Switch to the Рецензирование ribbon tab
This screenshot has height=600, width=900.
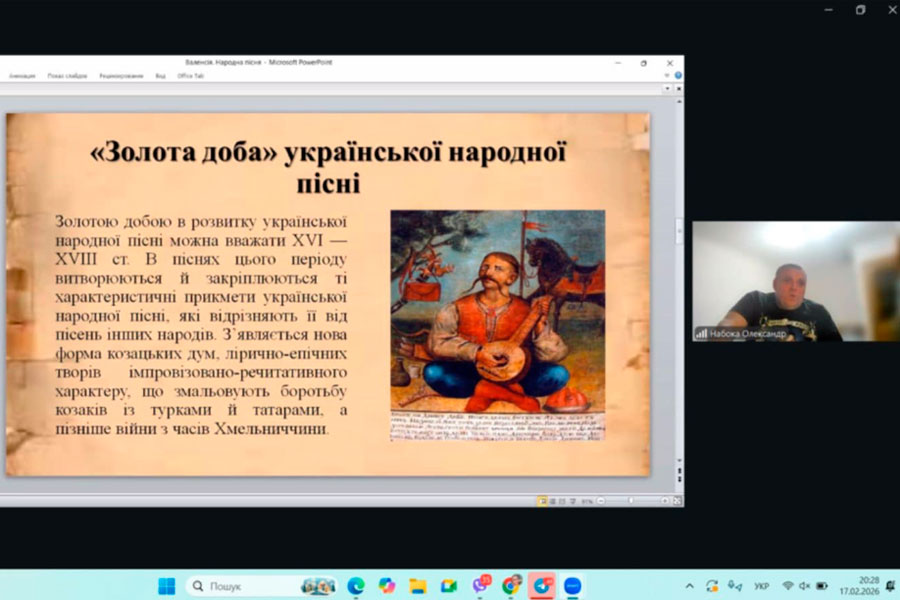121,76
